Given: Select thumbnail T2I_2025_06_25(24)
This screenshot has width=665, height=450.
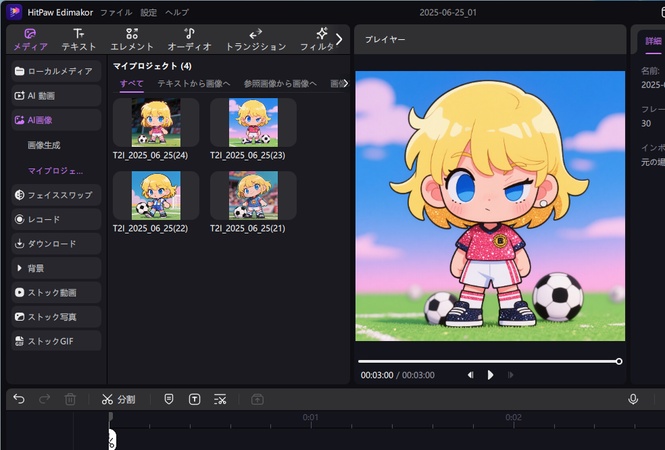Looking at the screenshot, I should (156, 122).
